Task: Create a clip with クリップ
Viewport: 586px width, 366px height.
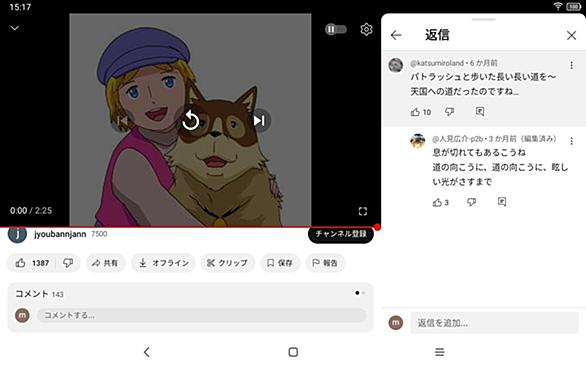Action: [x=228, y=263]
